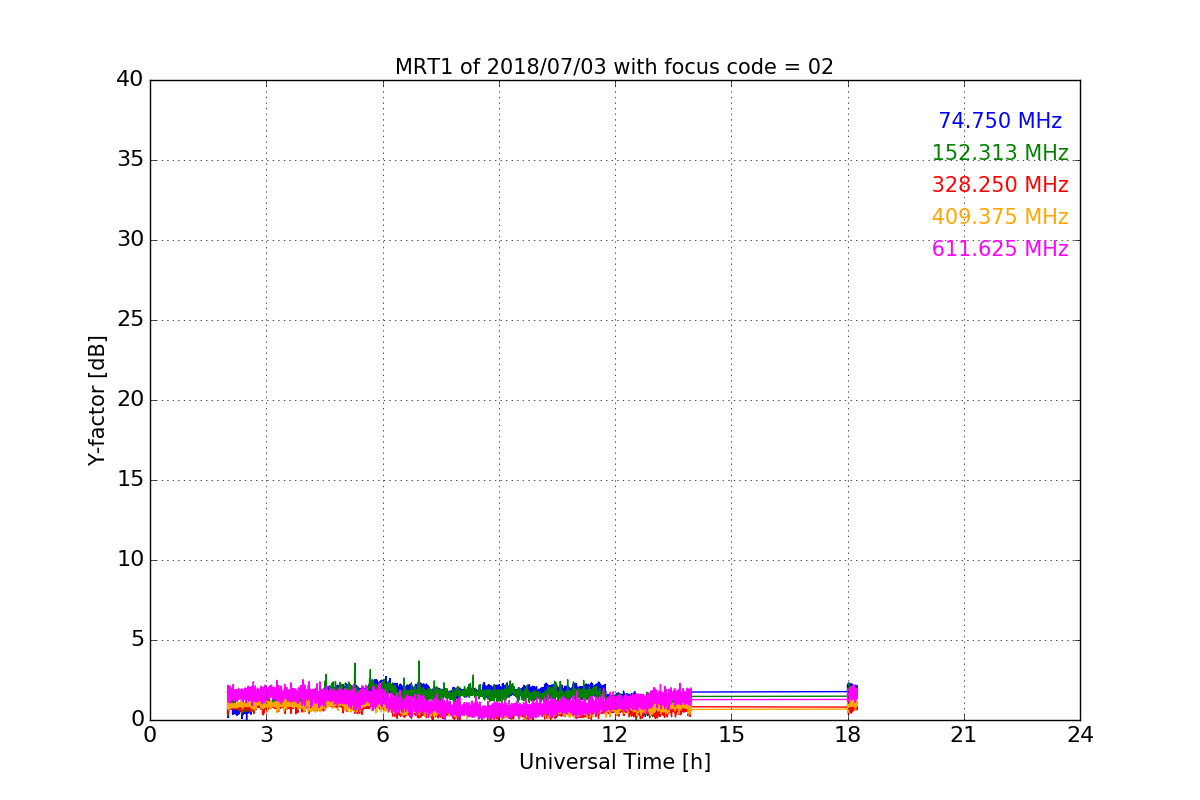Viewport: 1200px width, 800px height.
Task: Select the magenta '611.625 MHz' legend label
Action: [x=1000, y=249]
